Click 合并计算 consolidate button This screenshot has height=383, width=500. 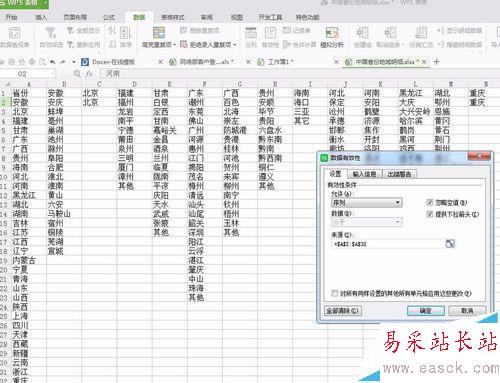(x=299, y=44)
